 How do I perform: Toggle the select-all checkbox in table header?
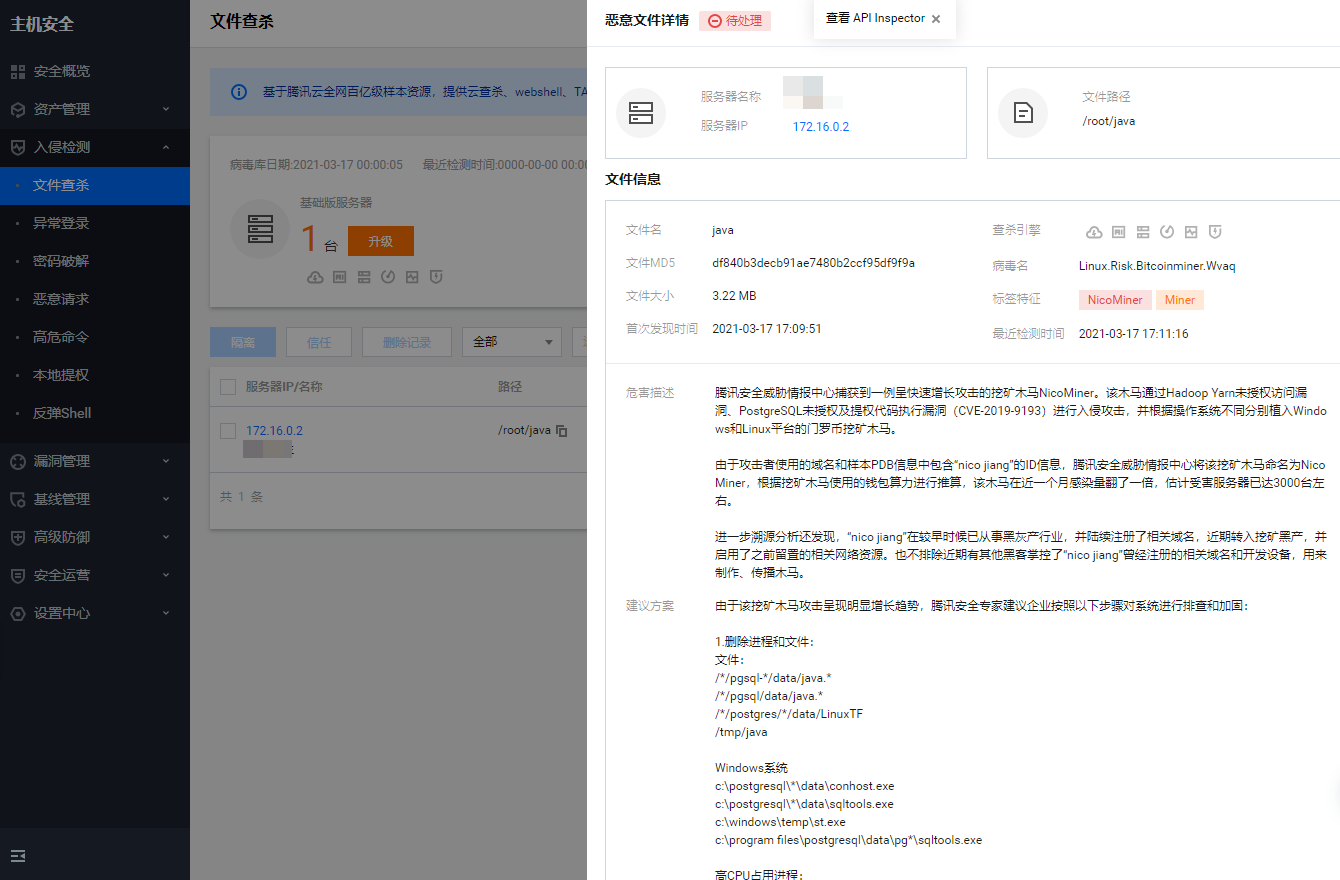(x=227, y=387)
